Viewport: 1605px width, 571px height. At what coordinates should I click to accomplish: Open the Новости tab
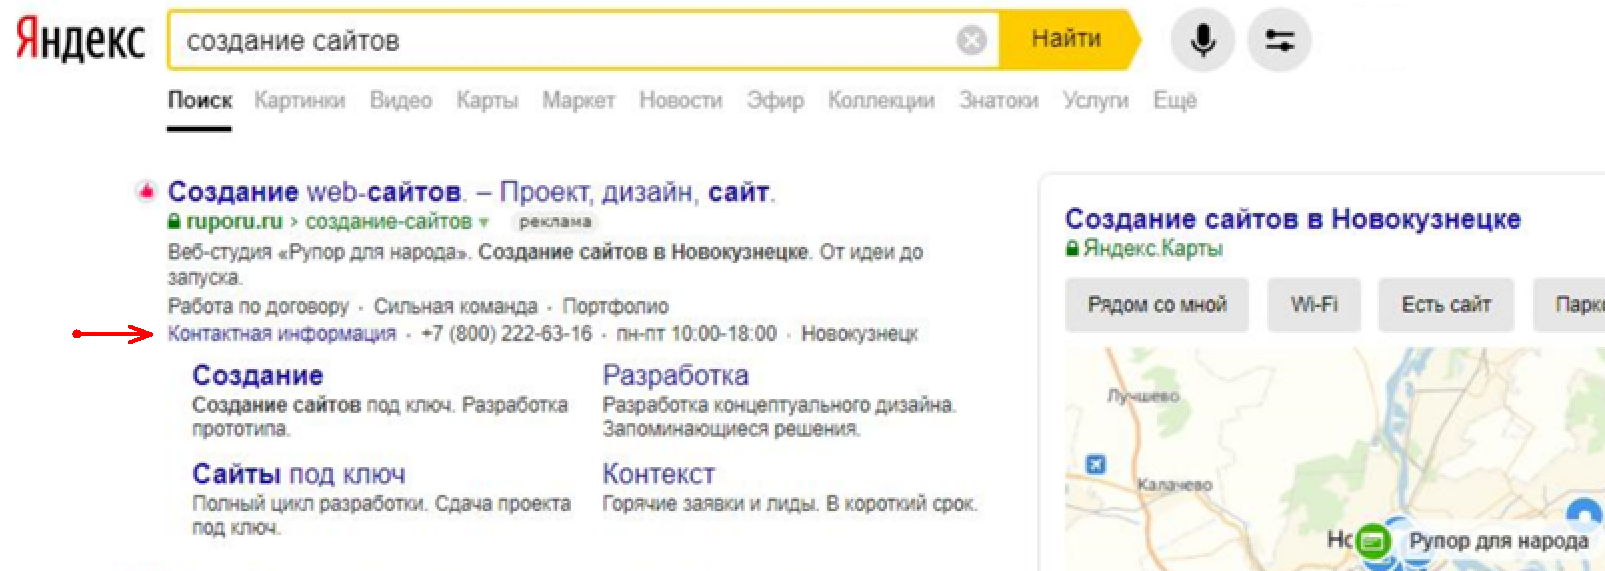681,100
